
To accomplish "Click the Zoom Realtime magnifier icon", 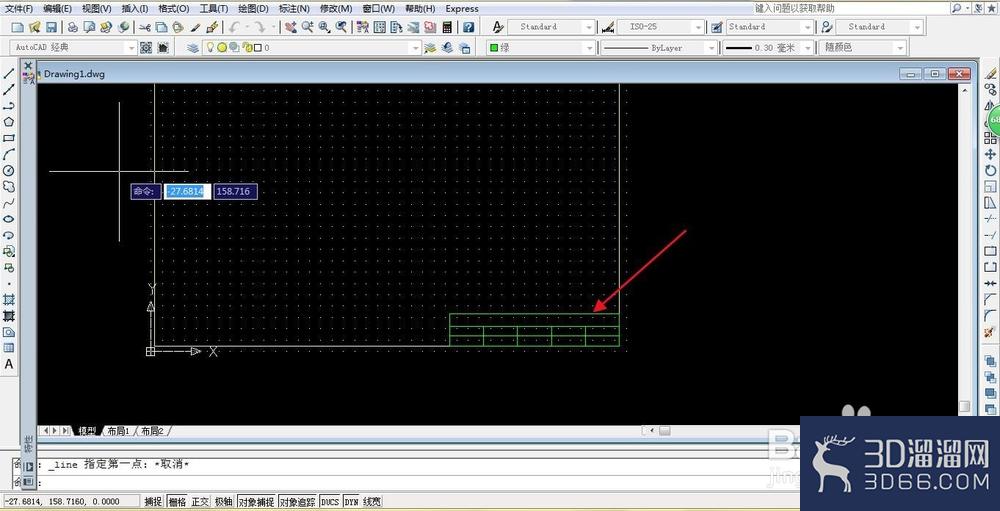I will [307, 27].
